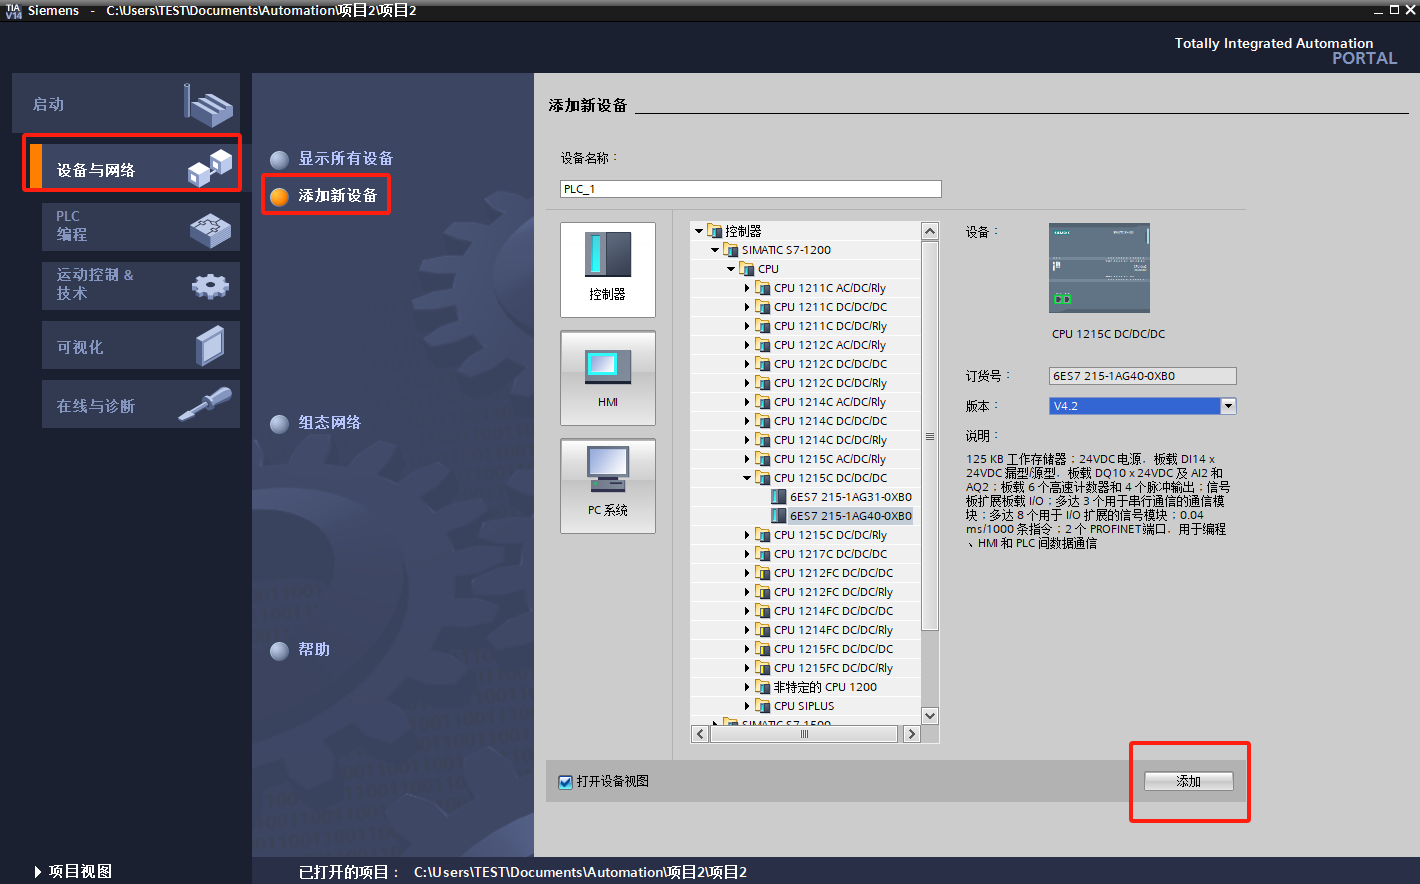Select the 显示所有设备 bullet

coord(280,159)
